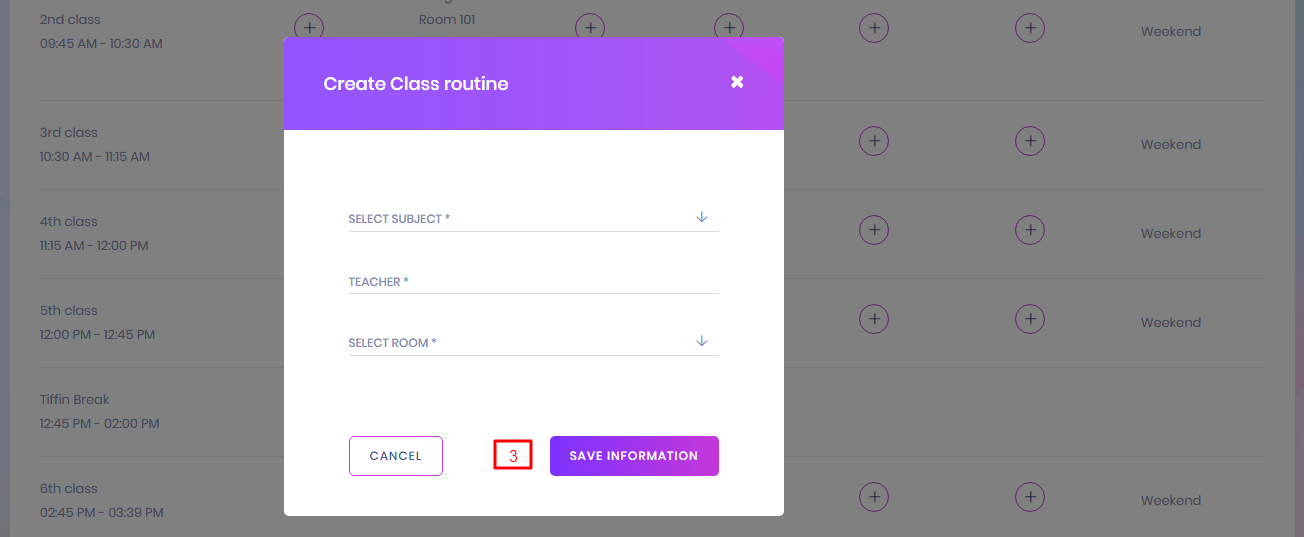Click the arrow beside Select Subject
The height and width of the screenshot is (537, 1304).
(702, 217)
